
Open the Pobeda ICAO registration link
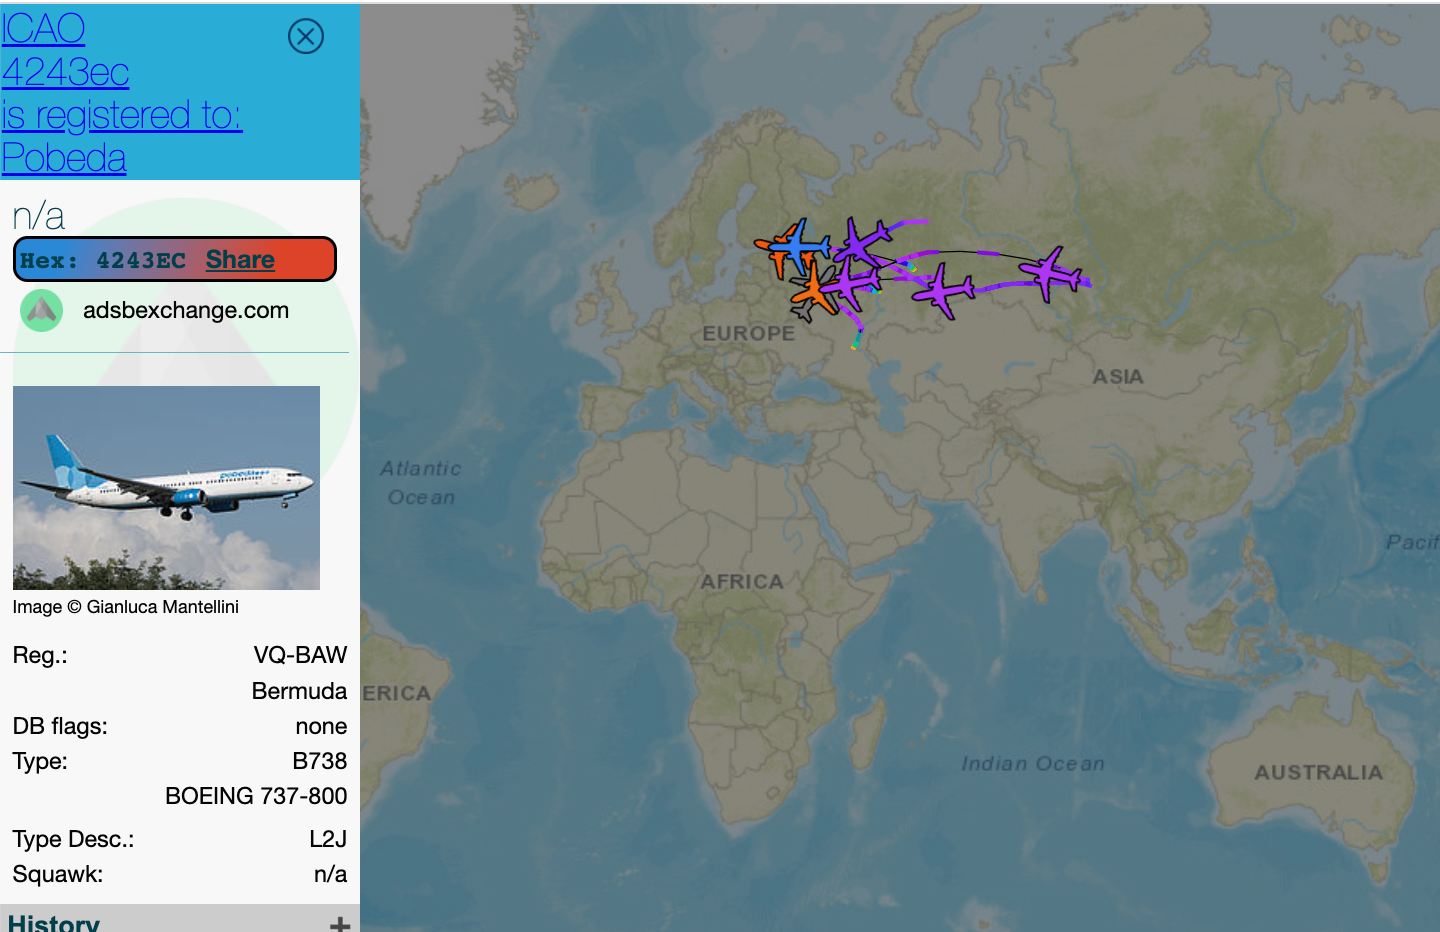121,93
